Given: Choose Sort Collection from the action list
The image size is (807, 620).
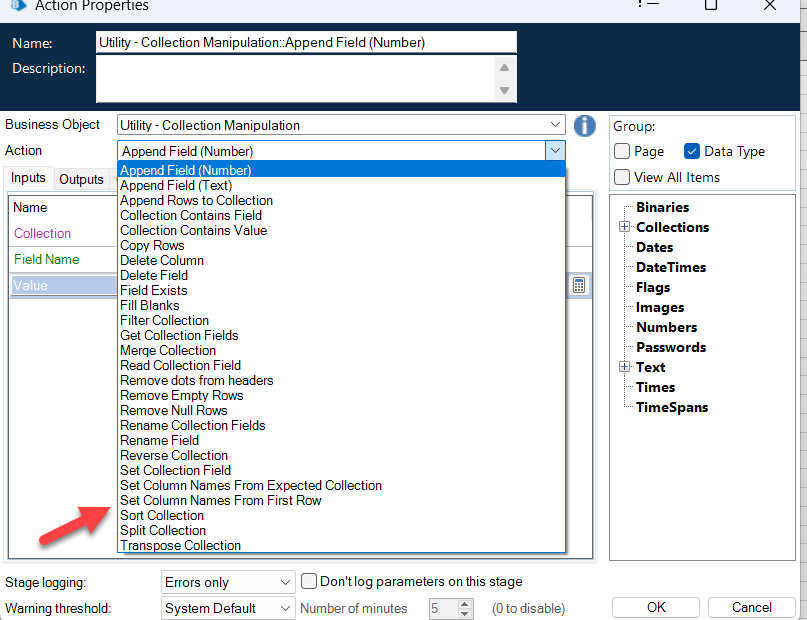Looking at the screenshot, I should 162,515.
